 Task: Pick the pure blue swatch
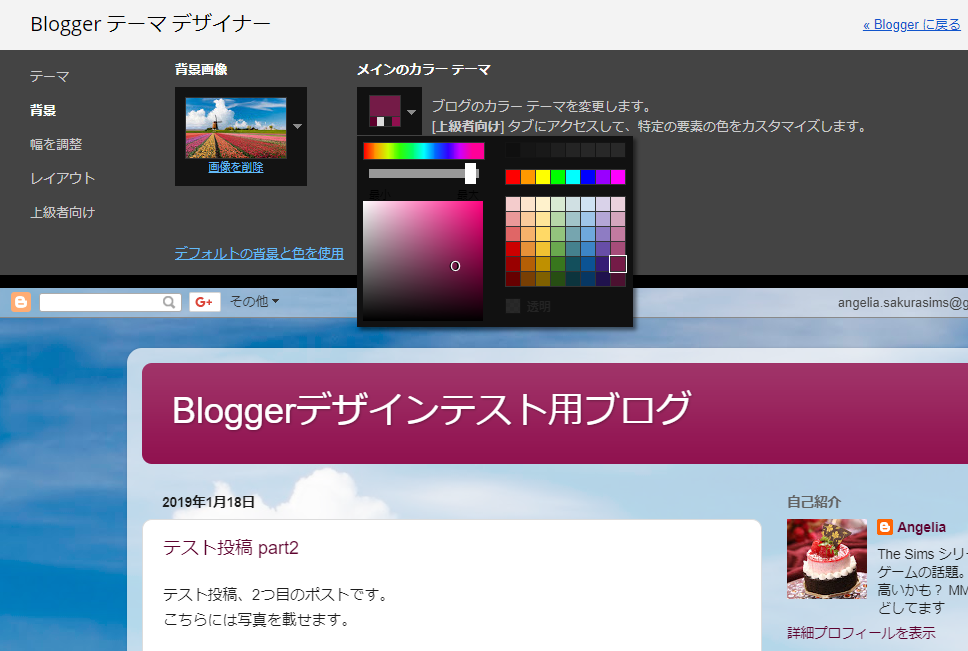(588, 177)
